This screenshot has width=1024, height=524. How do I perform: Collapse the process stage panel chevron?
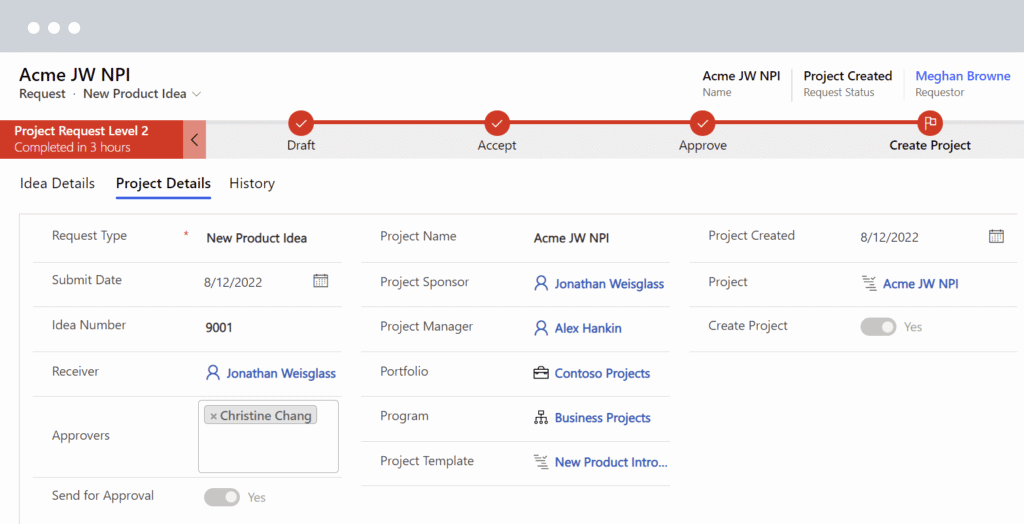click(x=195, y=140)
